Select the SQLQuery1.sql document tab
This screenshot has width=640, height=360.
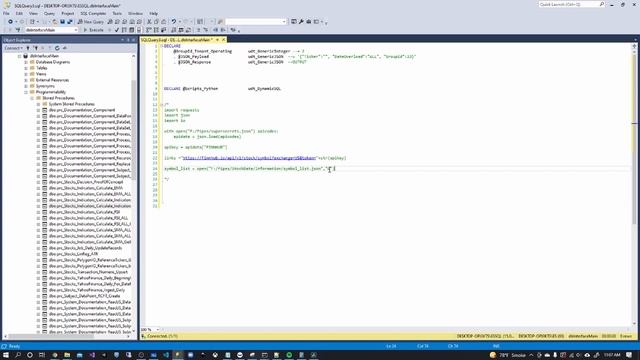tap(177, 40)
